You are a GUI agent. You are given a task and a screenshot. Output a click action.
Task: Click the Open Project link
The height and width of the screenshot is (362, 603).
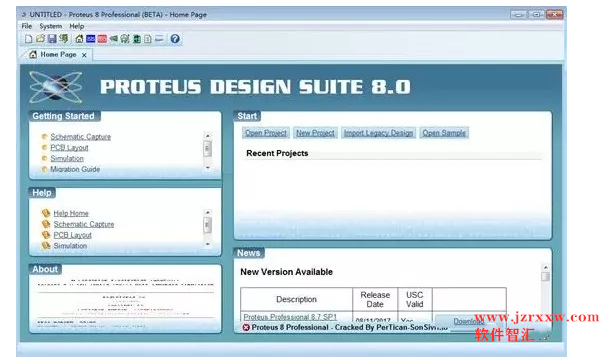coord(266,133)
